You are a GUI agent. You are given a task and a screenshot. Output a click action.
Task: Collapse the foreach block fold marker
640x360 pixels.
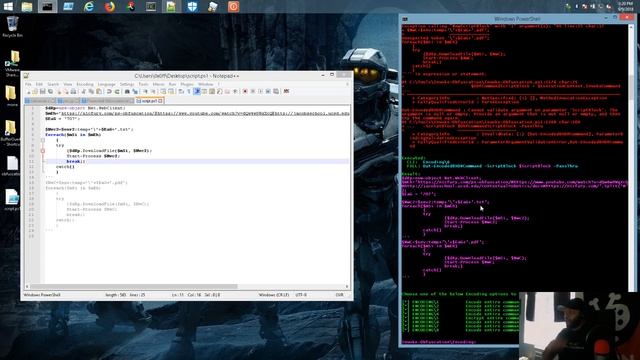click(42, 140)
